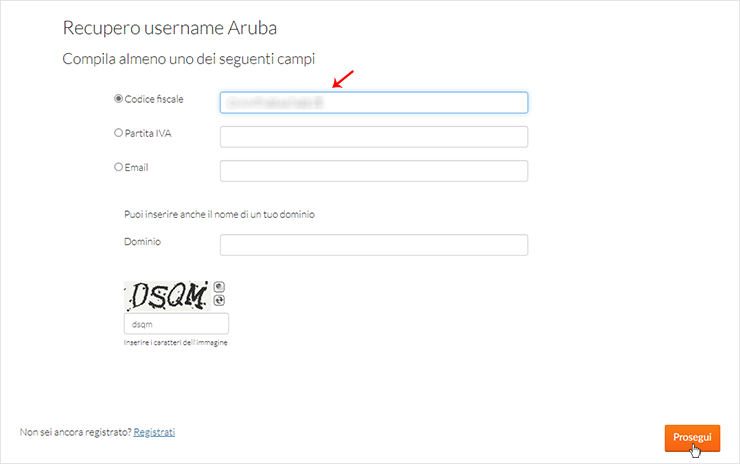Click the 'Inserire i caratteri dell'immagine' hint
This screenshot has width=740, height=464.
point(176,343)
